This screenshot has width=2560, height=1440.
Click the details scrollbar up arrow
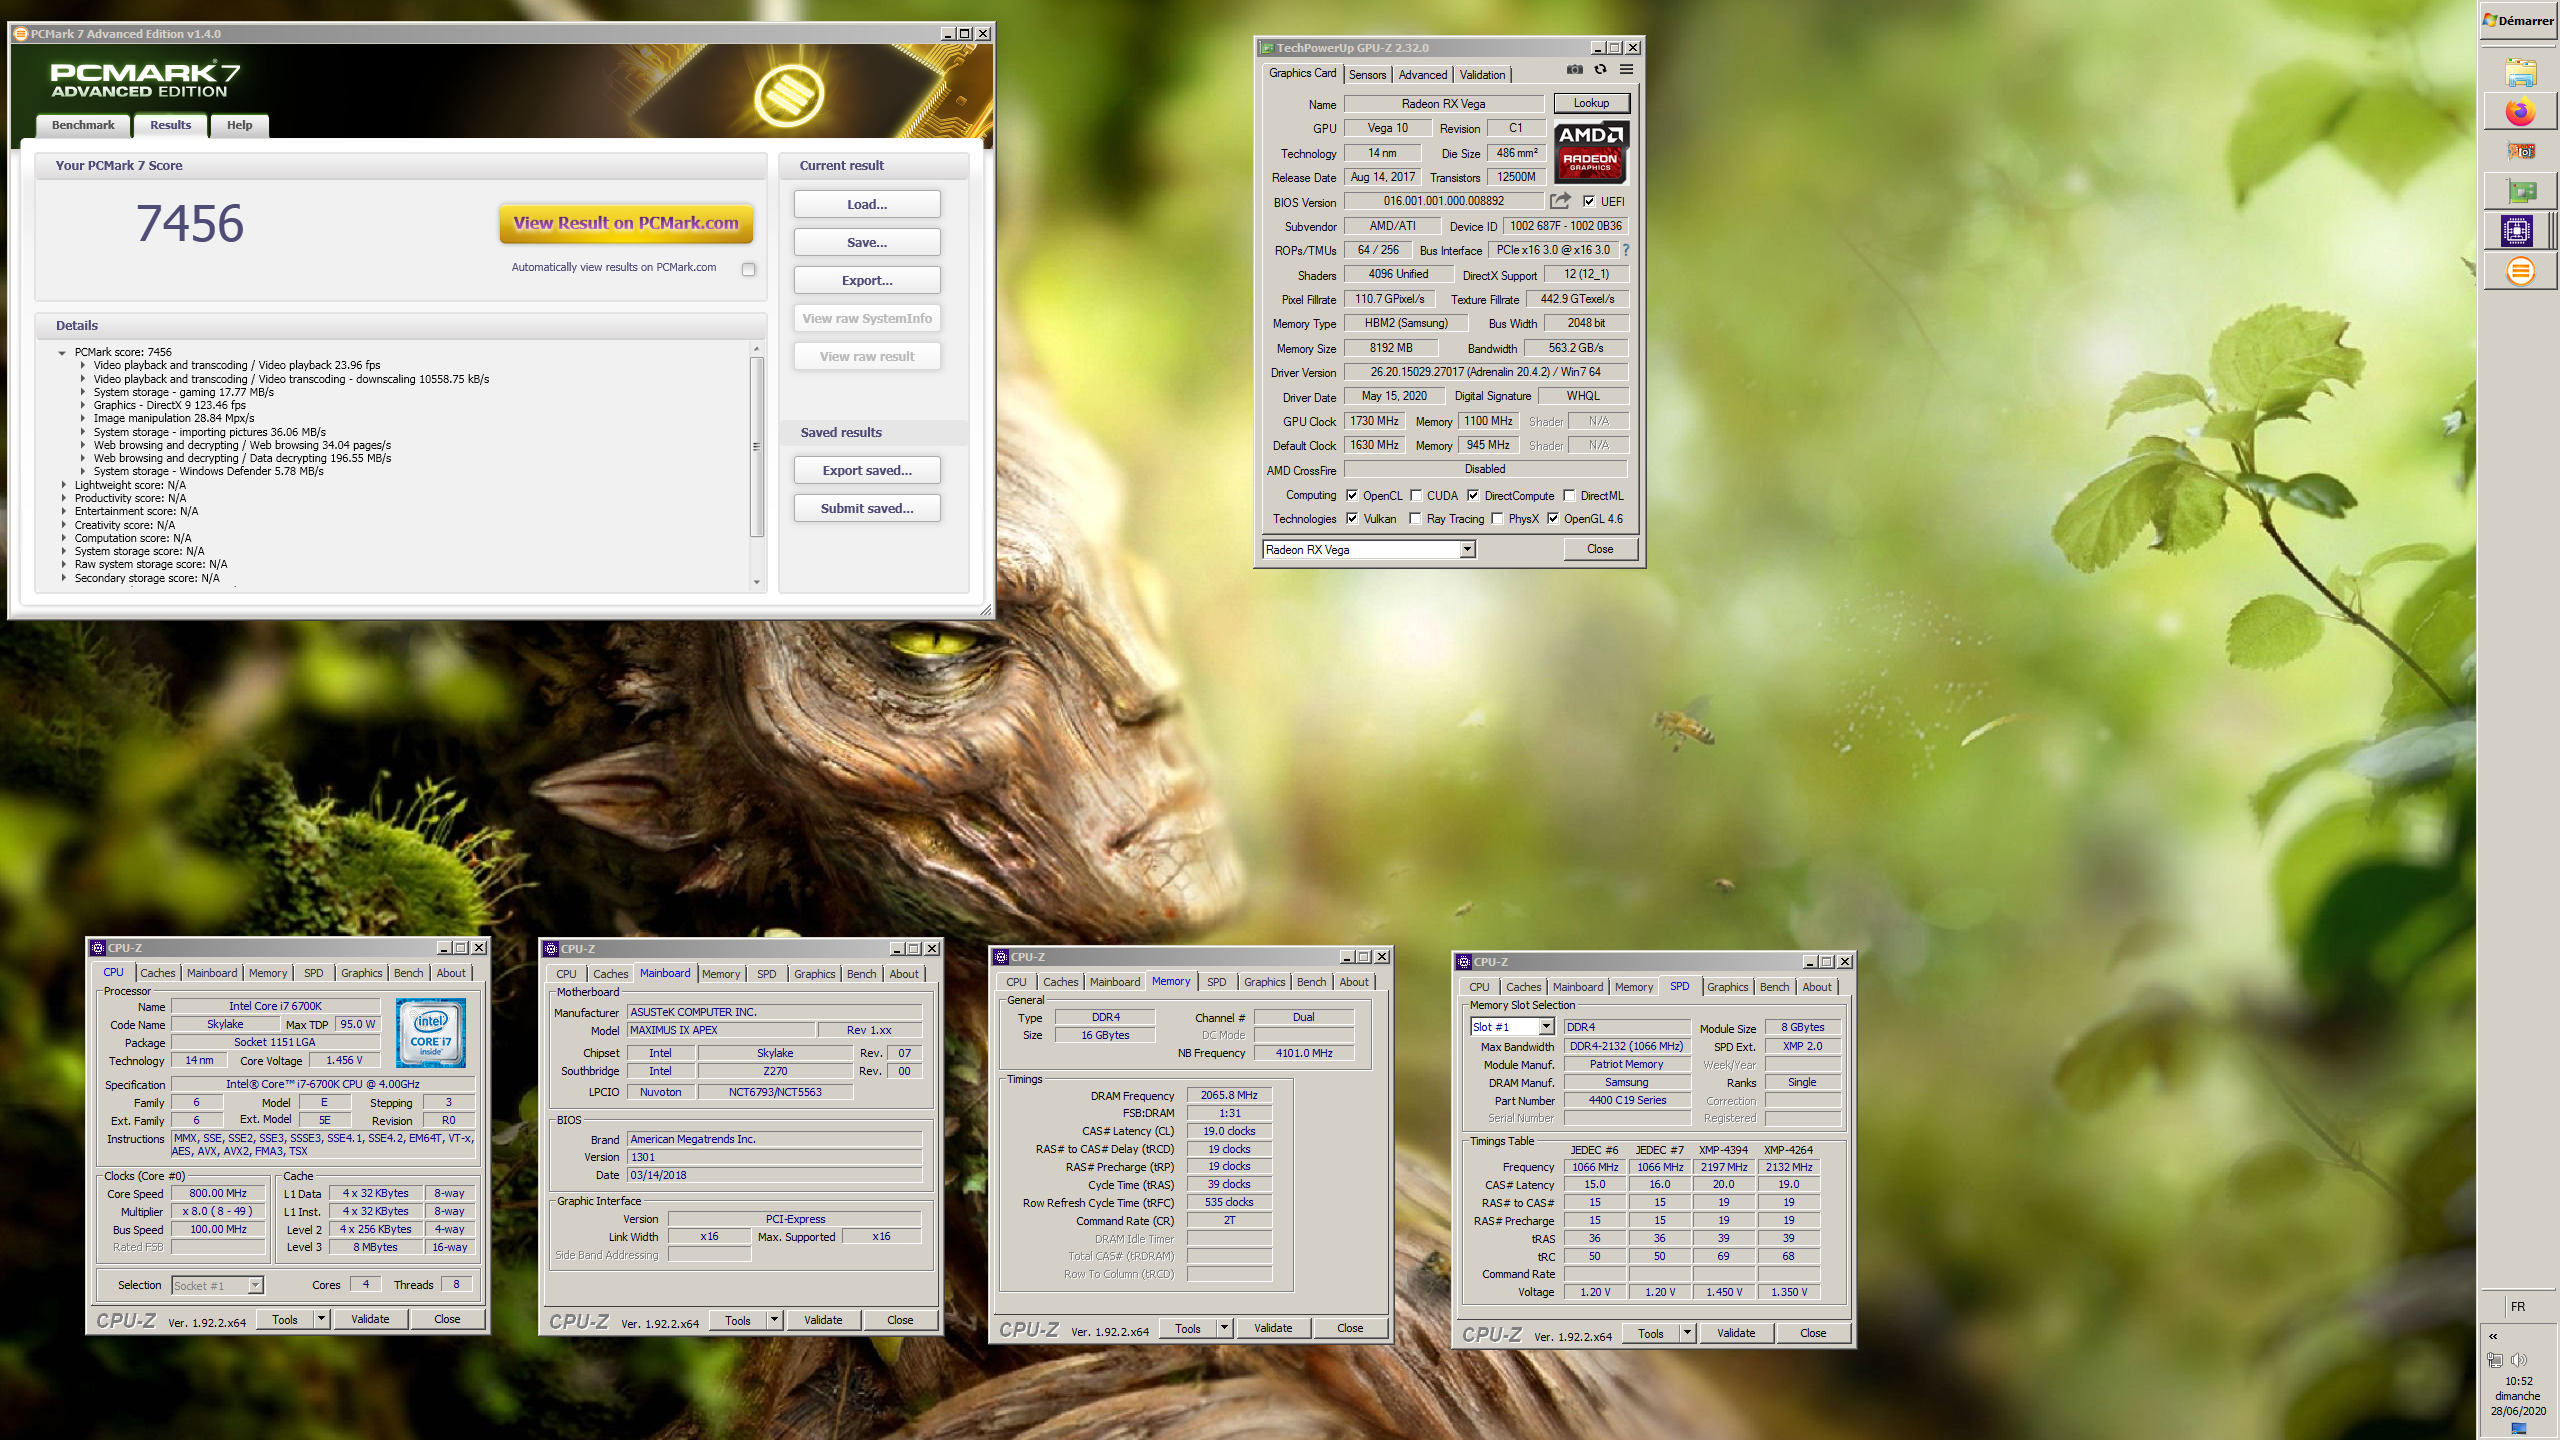(757, 348)
